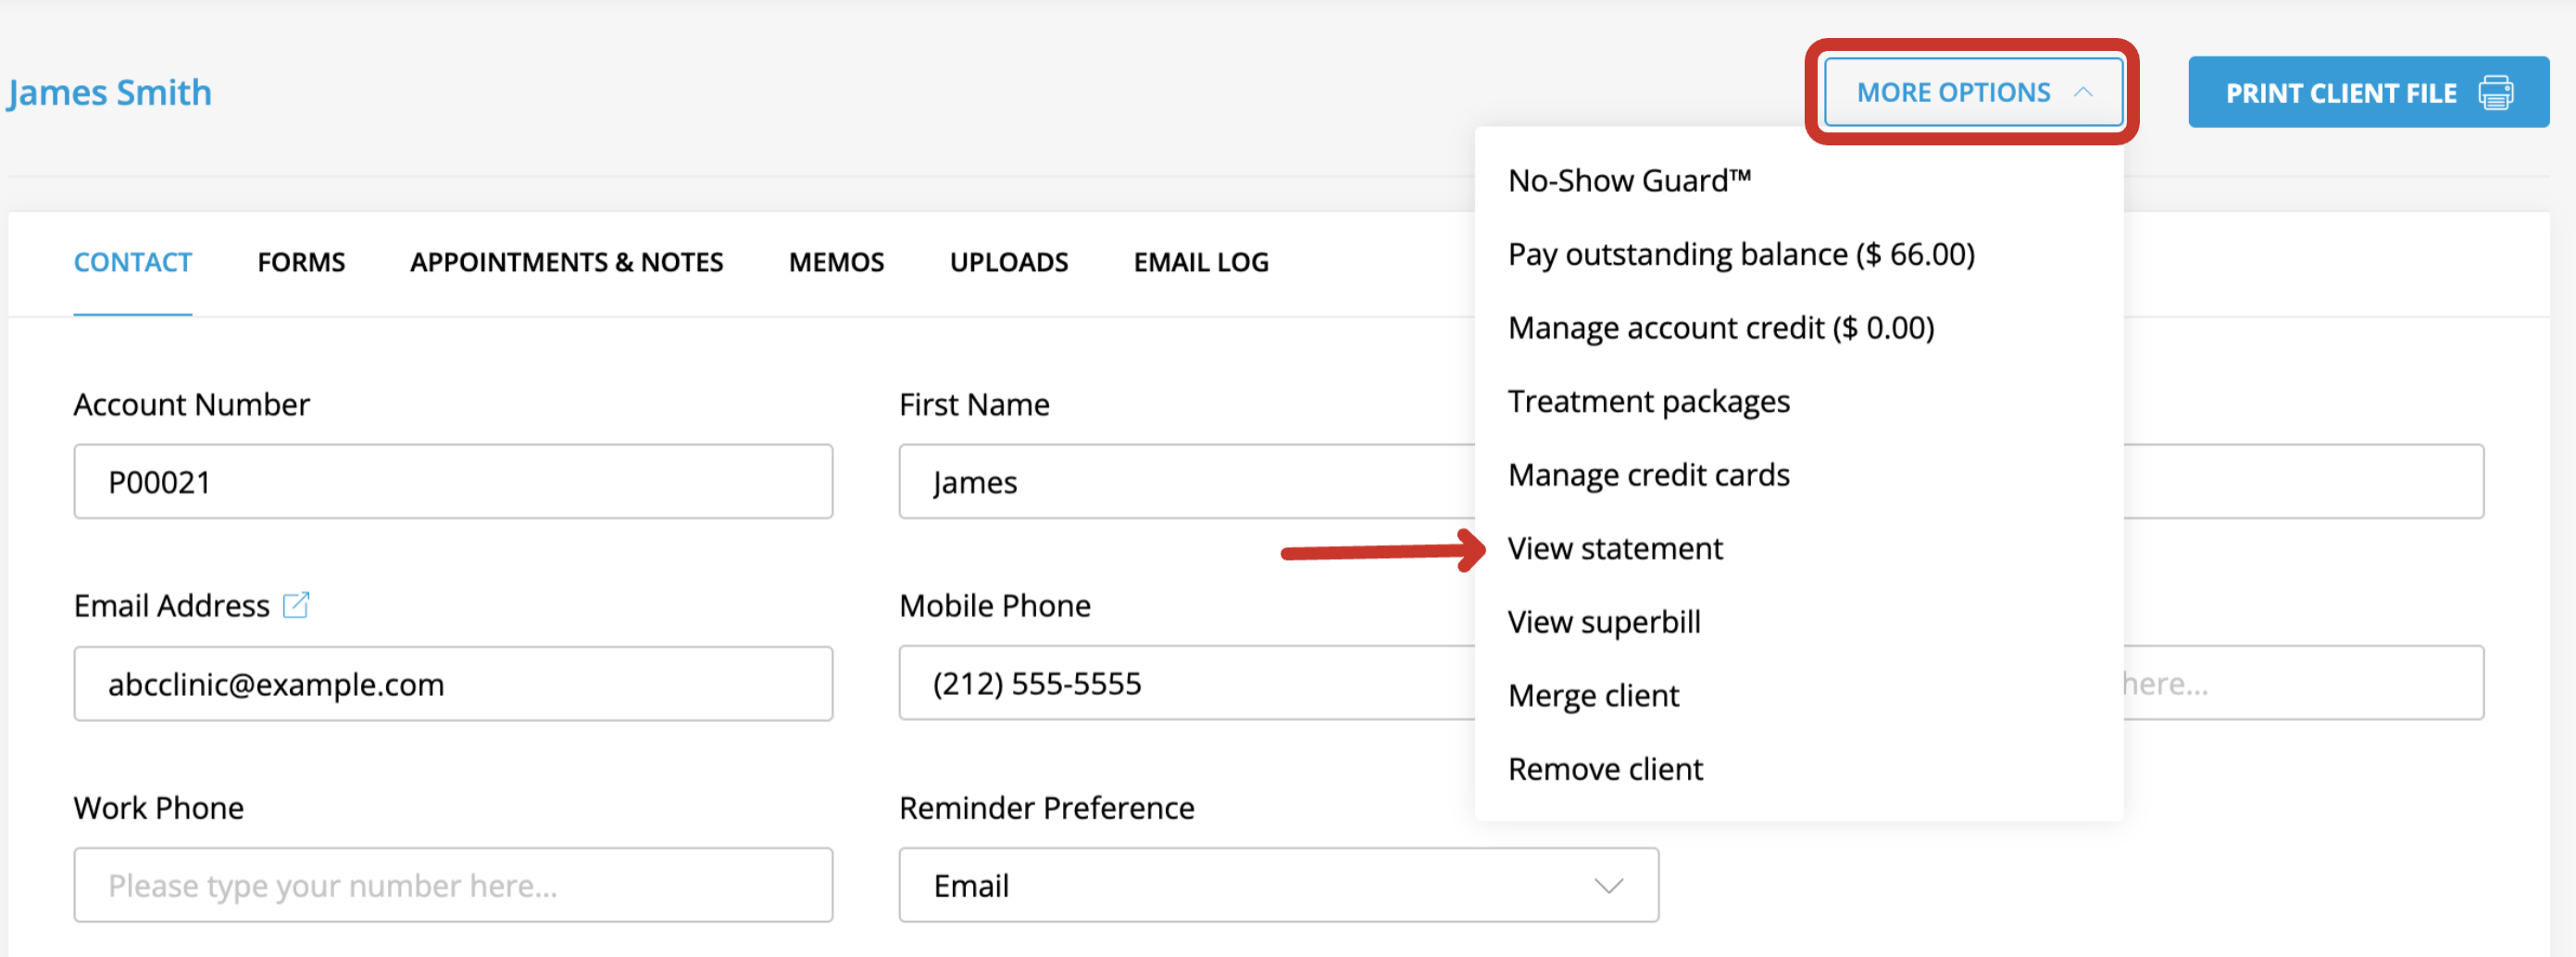This screenshot has height=957, width=2576.
Task: Choose View superbill from menu
Action: [1604, 622]
